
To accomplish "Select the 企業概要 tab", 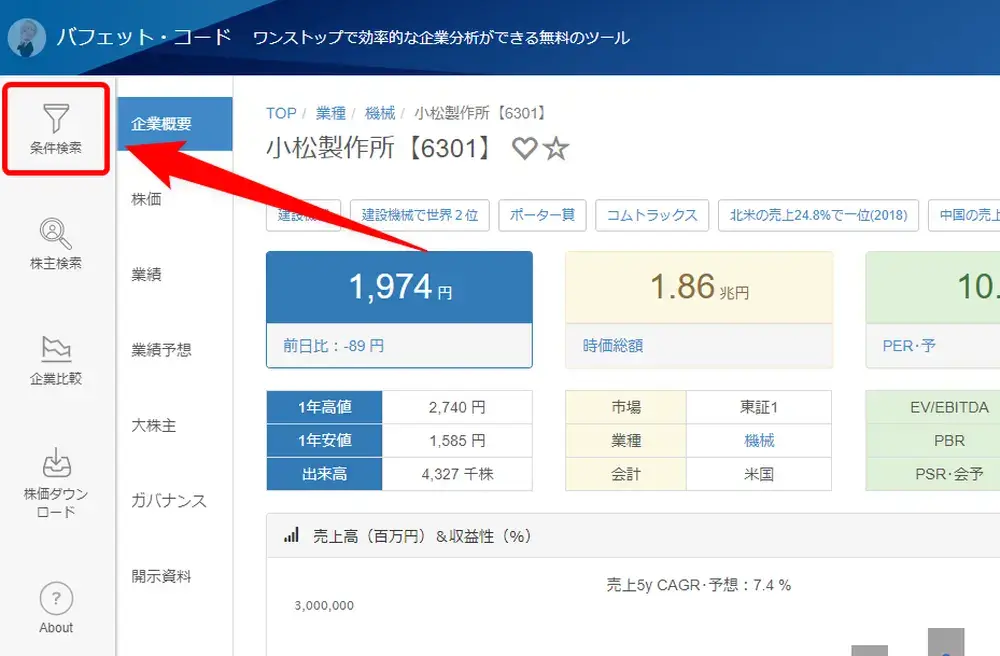I will click(175, 124).
